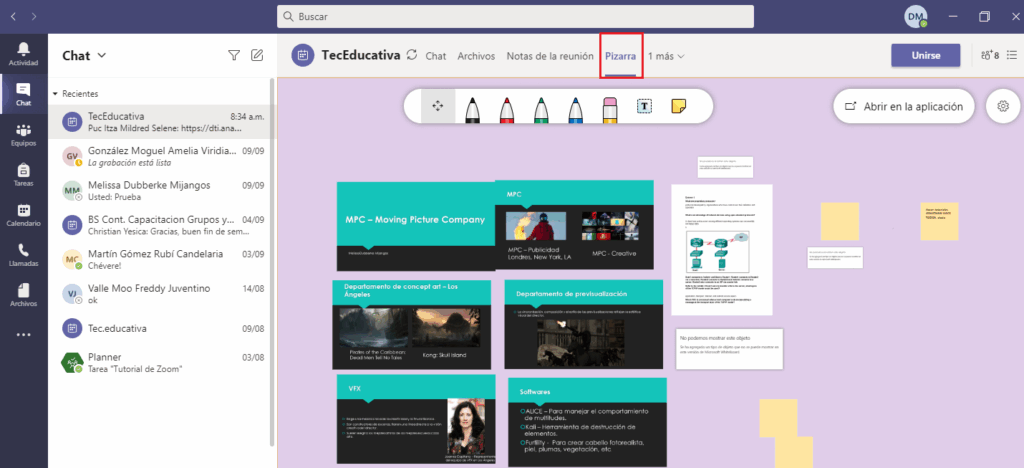Click the Unirse button

click(x=925, y=56)
